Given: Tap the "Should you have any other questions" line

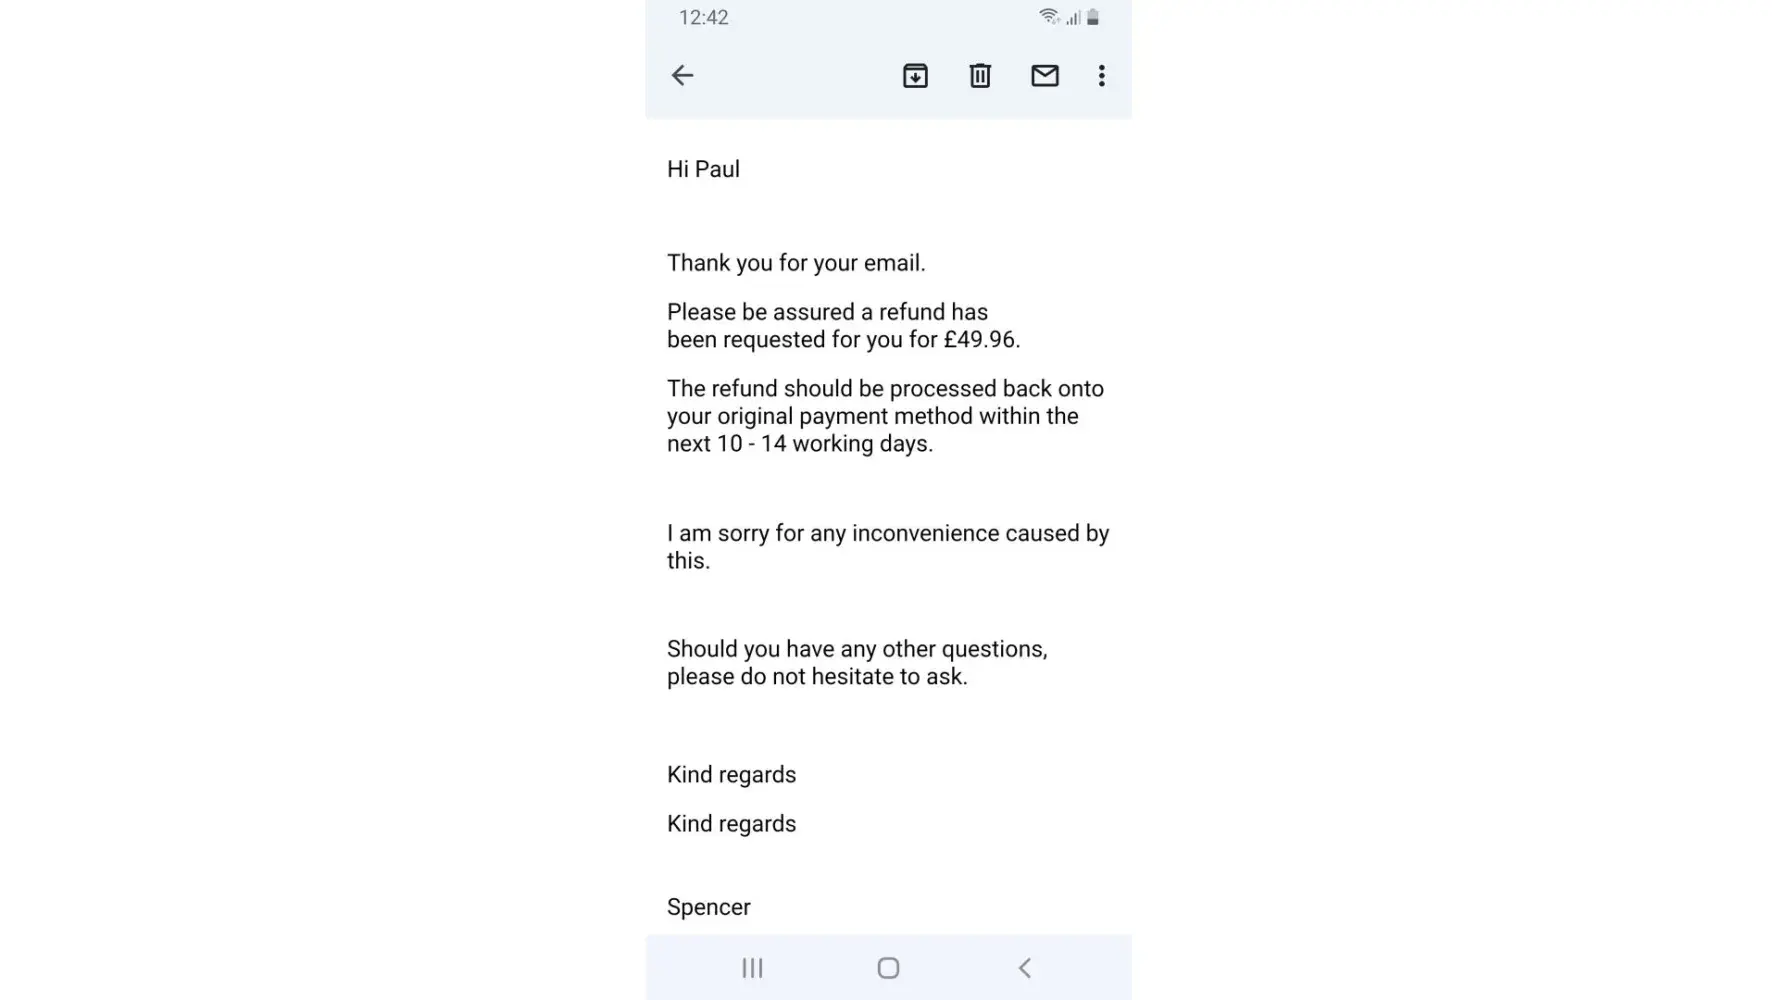Looking at the screenshot, I should (857, 649).
